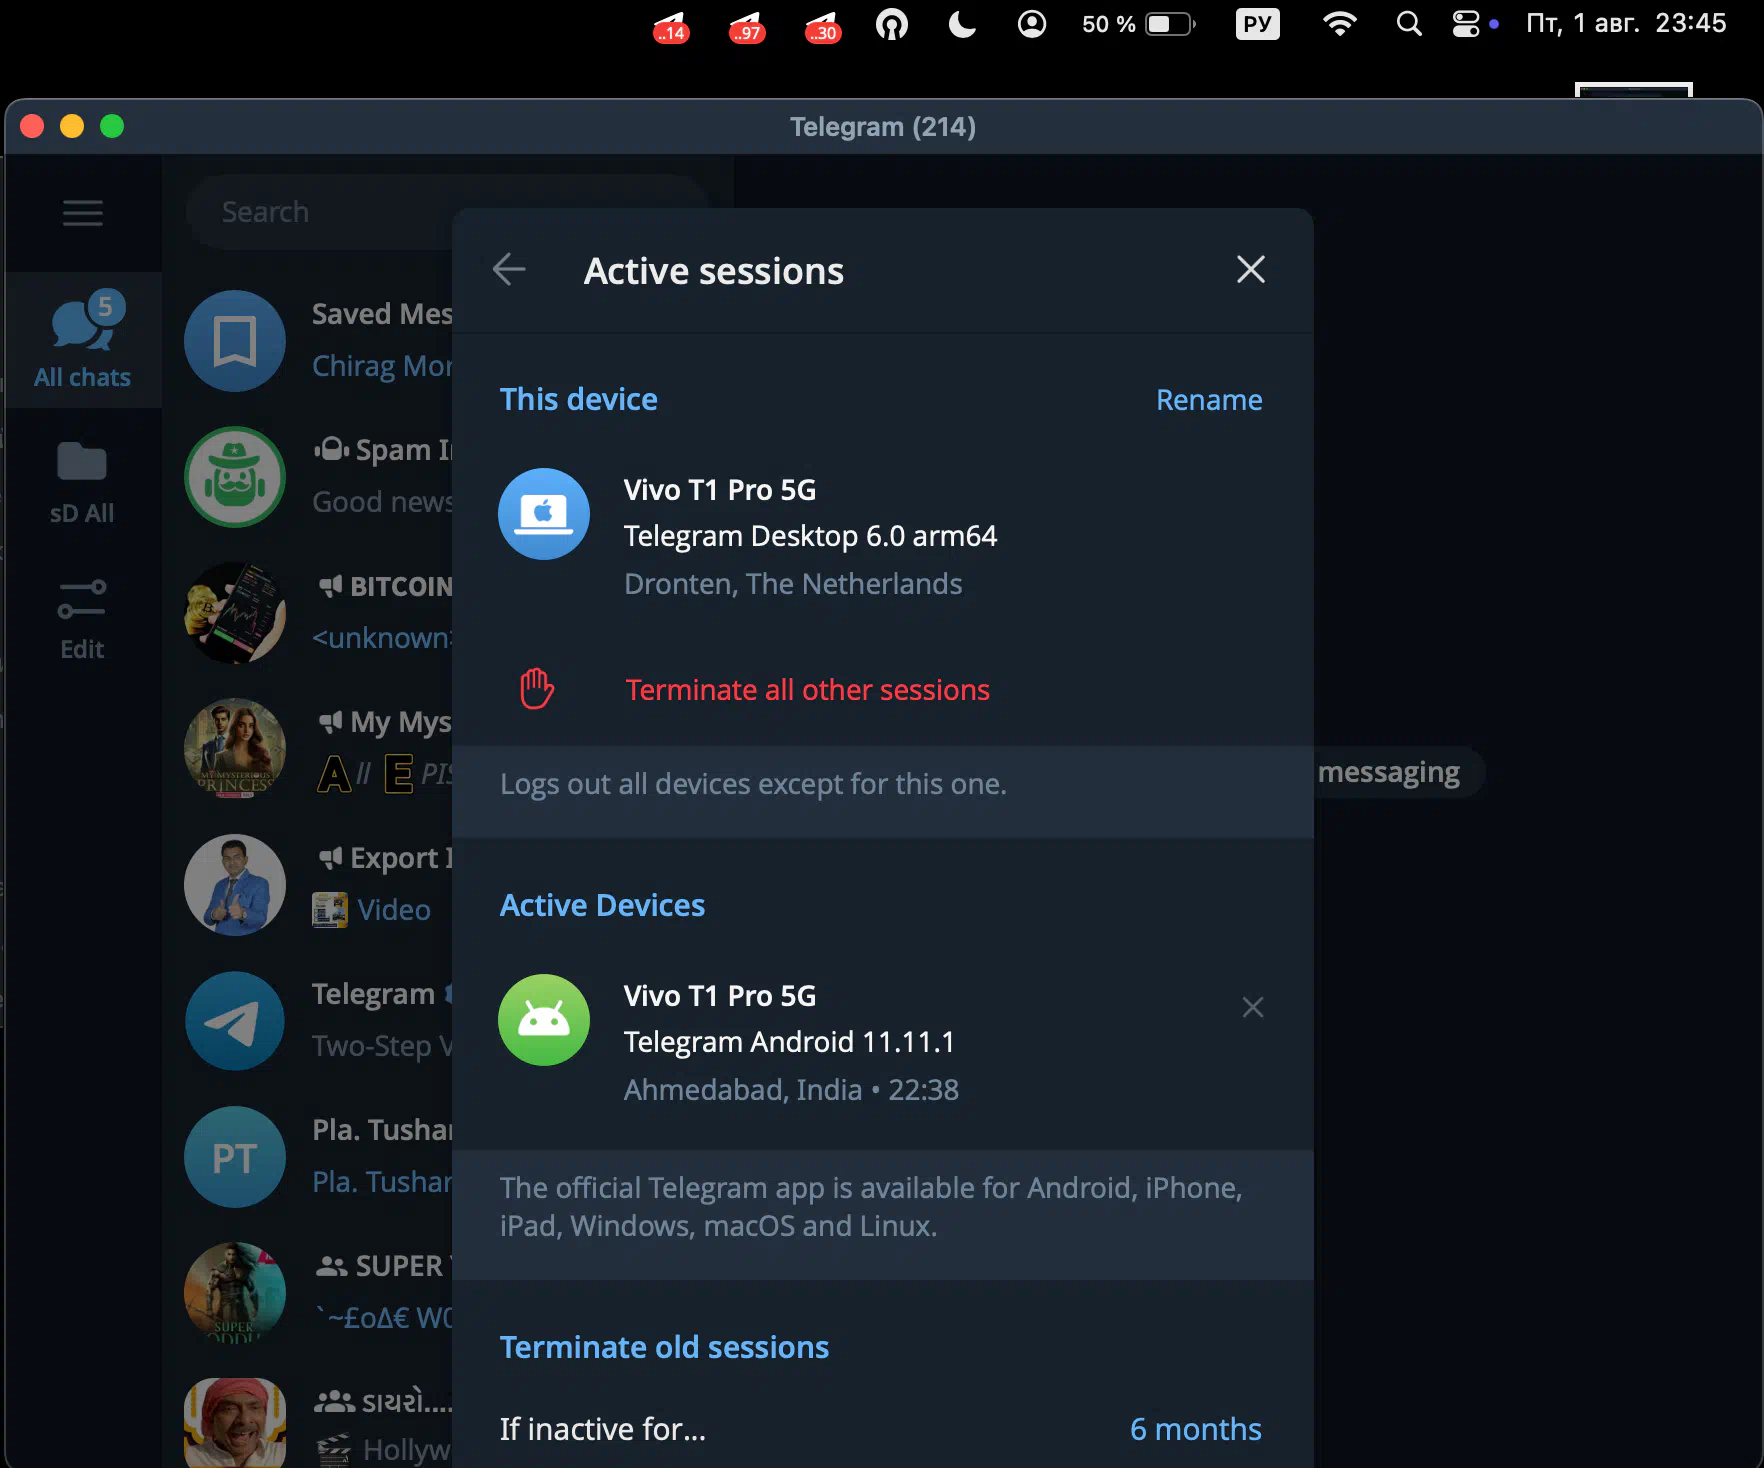The image size is (1764, 1468).
Task: Open the hamburger main menu
Action: click(83, 213)
